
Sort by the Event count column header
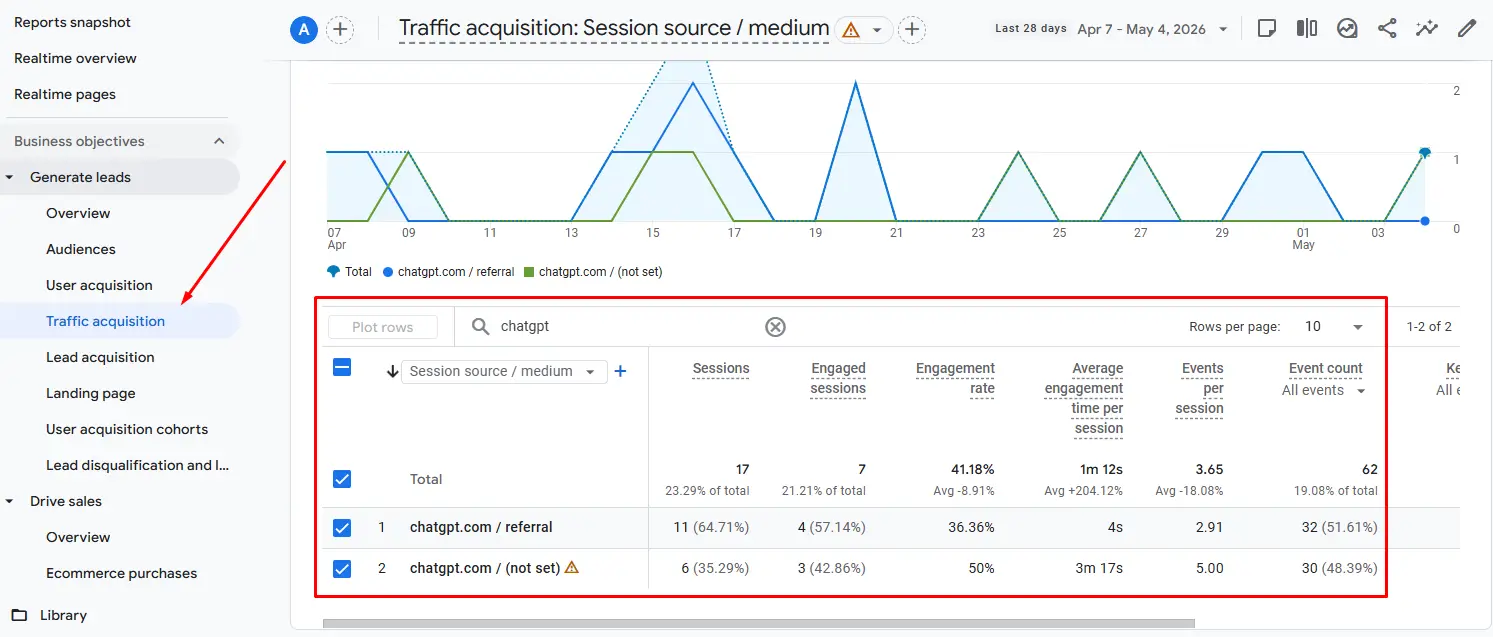1326,368
